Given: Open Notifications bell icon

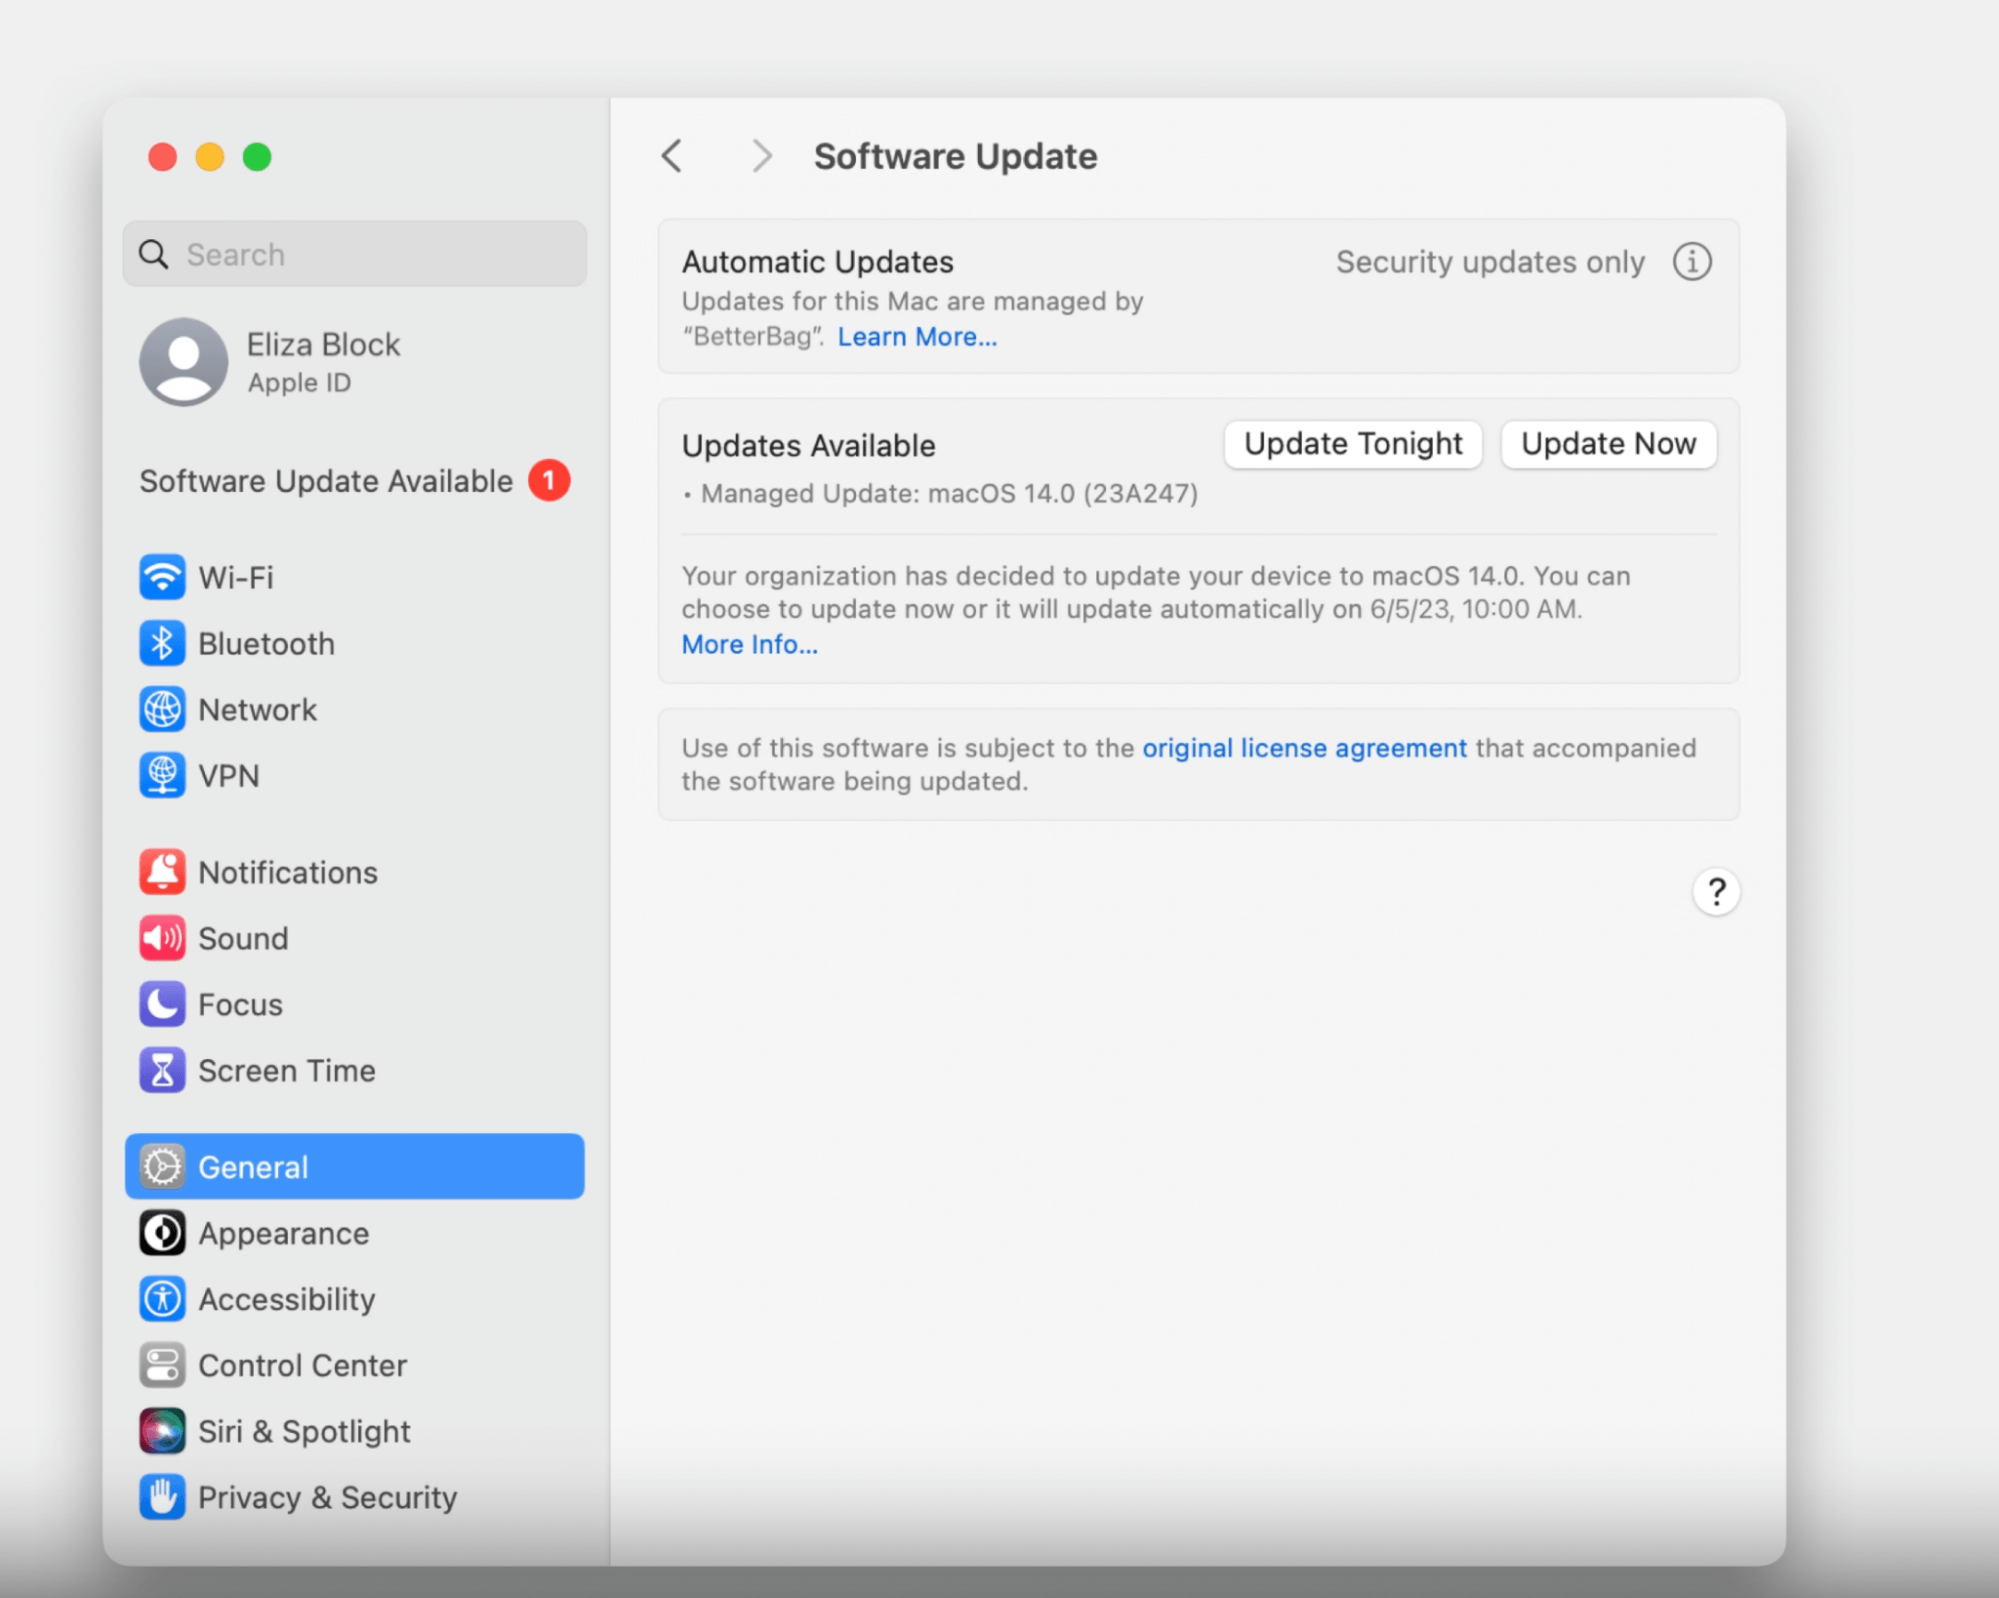Looking at the screenshot, I should pos(161,872).
